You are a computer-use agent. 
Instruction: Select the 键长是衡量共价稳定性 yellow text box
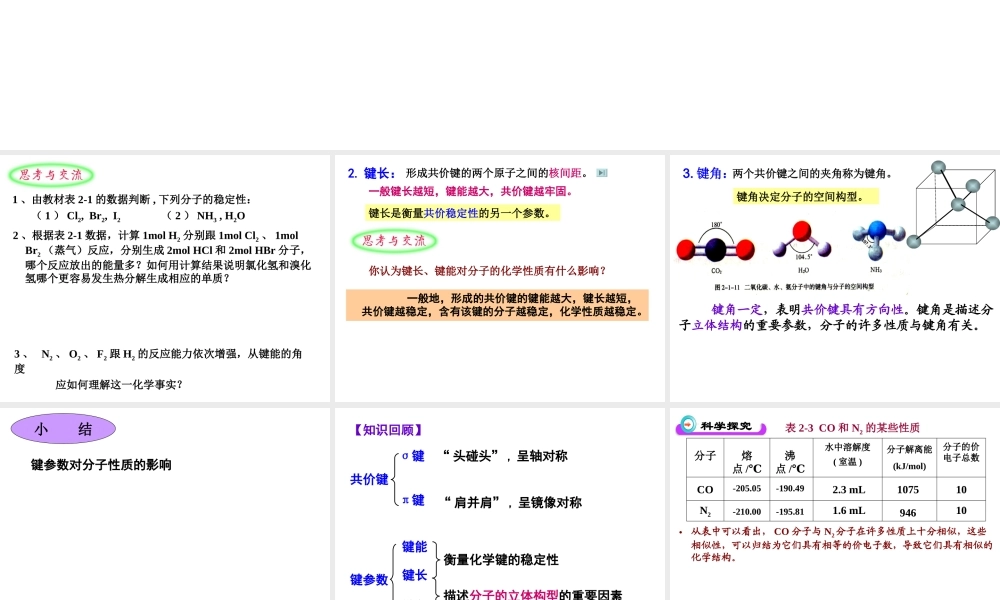point(459,213)
